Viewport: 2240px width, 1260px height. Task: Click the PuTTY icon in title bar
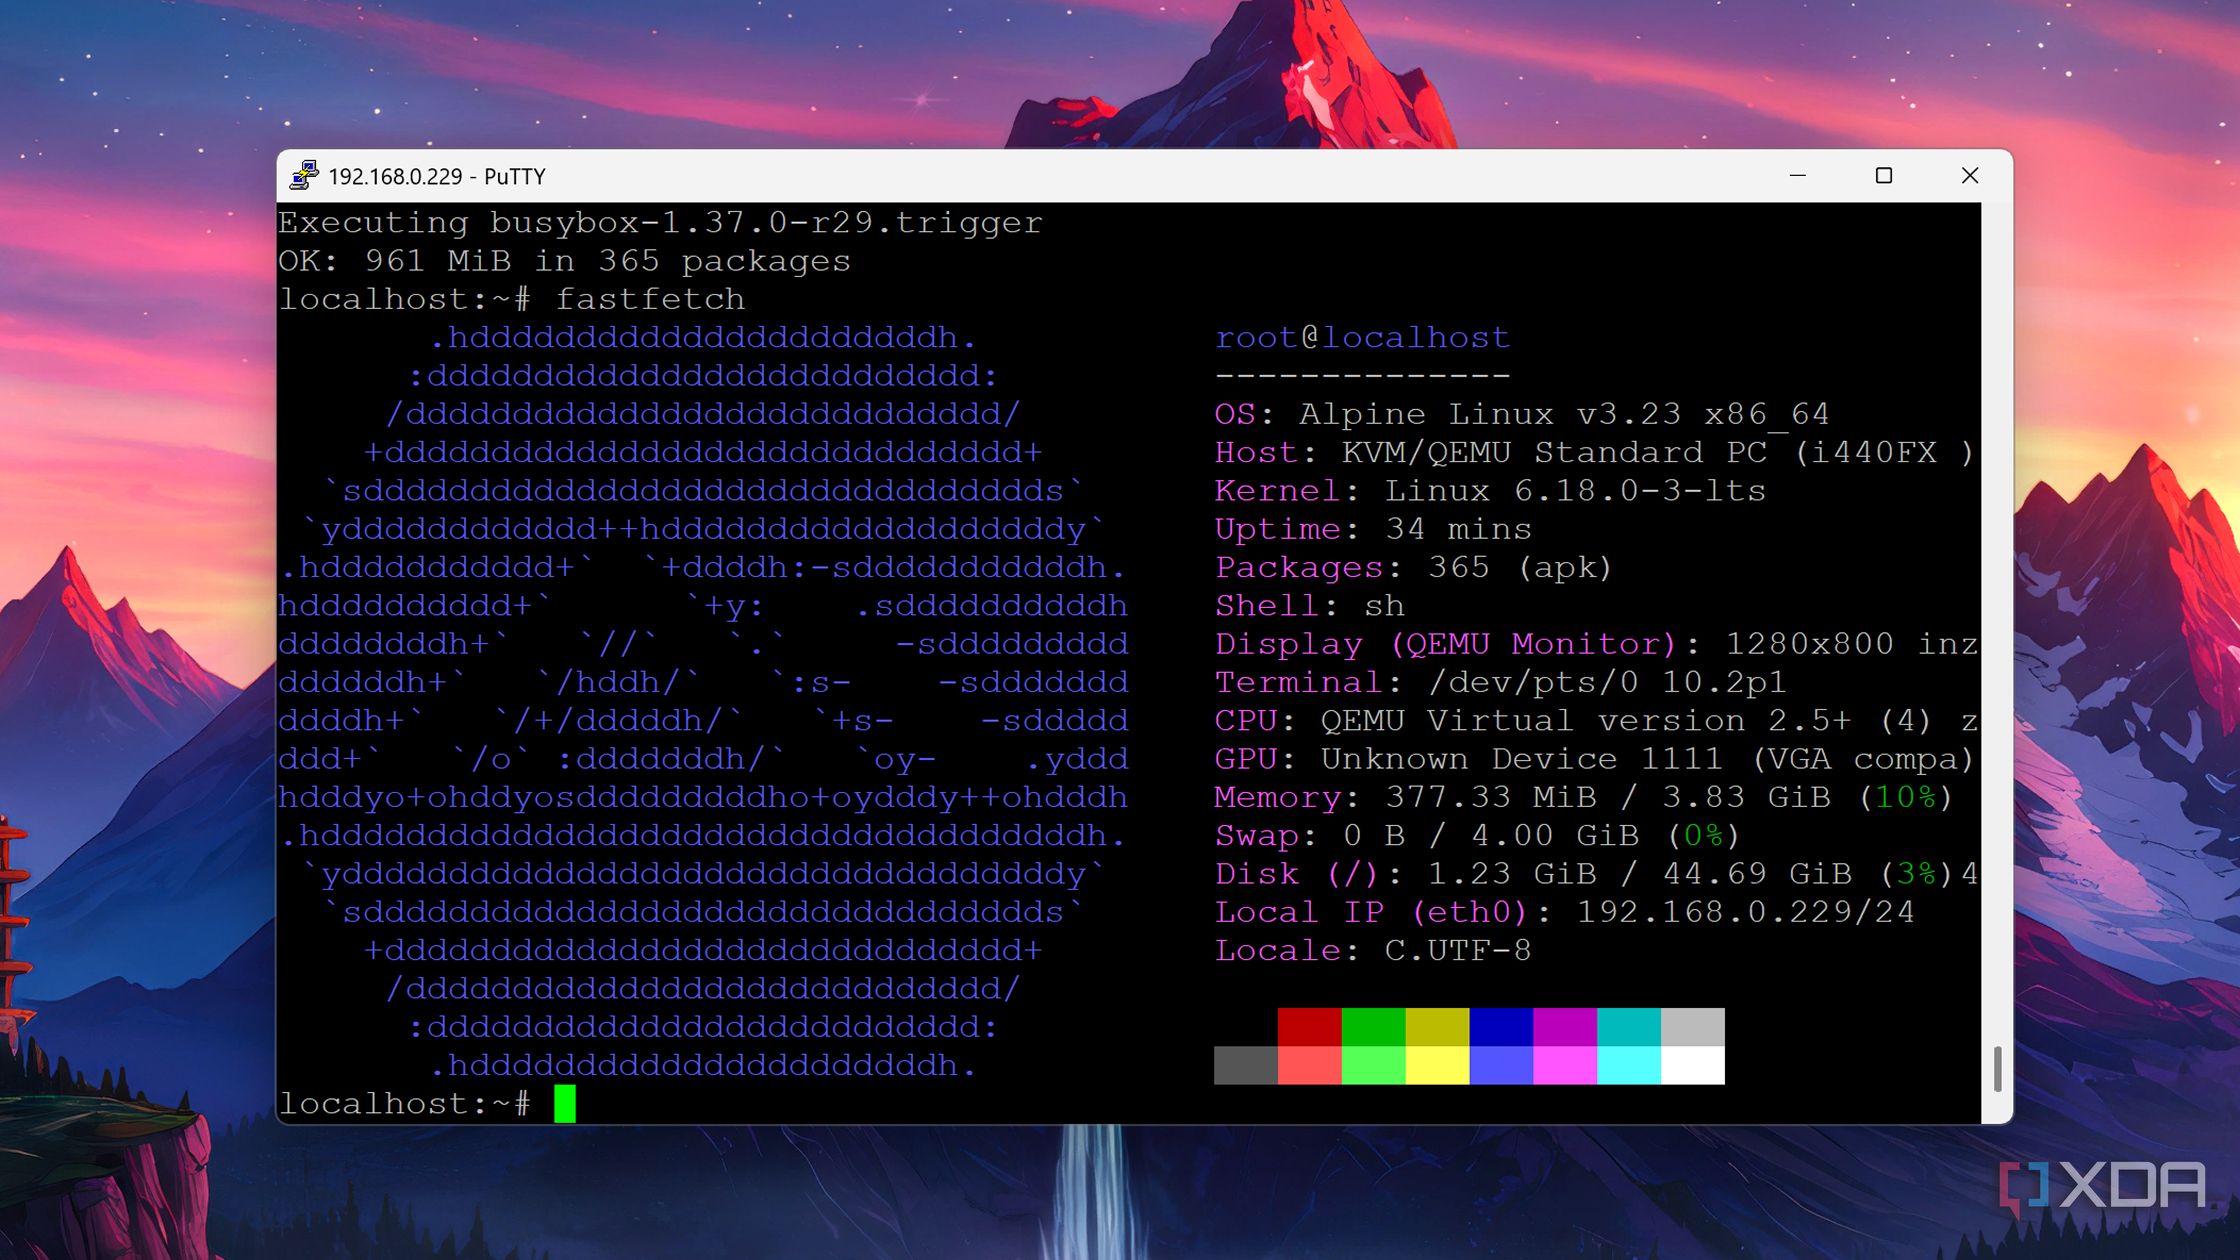[x=303, y=176]
